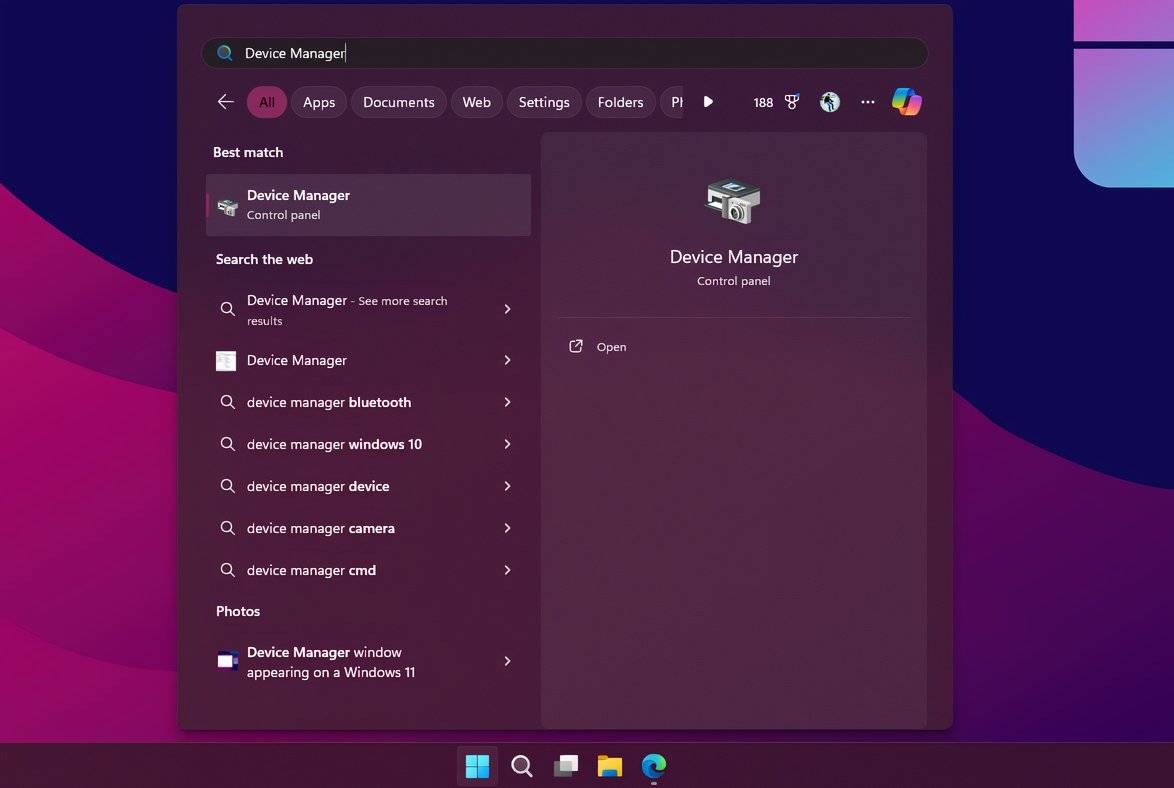Image resolution: width=1174 pixels, height=788 pixels.
Task: Expand the 'device manager windows 10' chevron
Action: pos(508,444)
